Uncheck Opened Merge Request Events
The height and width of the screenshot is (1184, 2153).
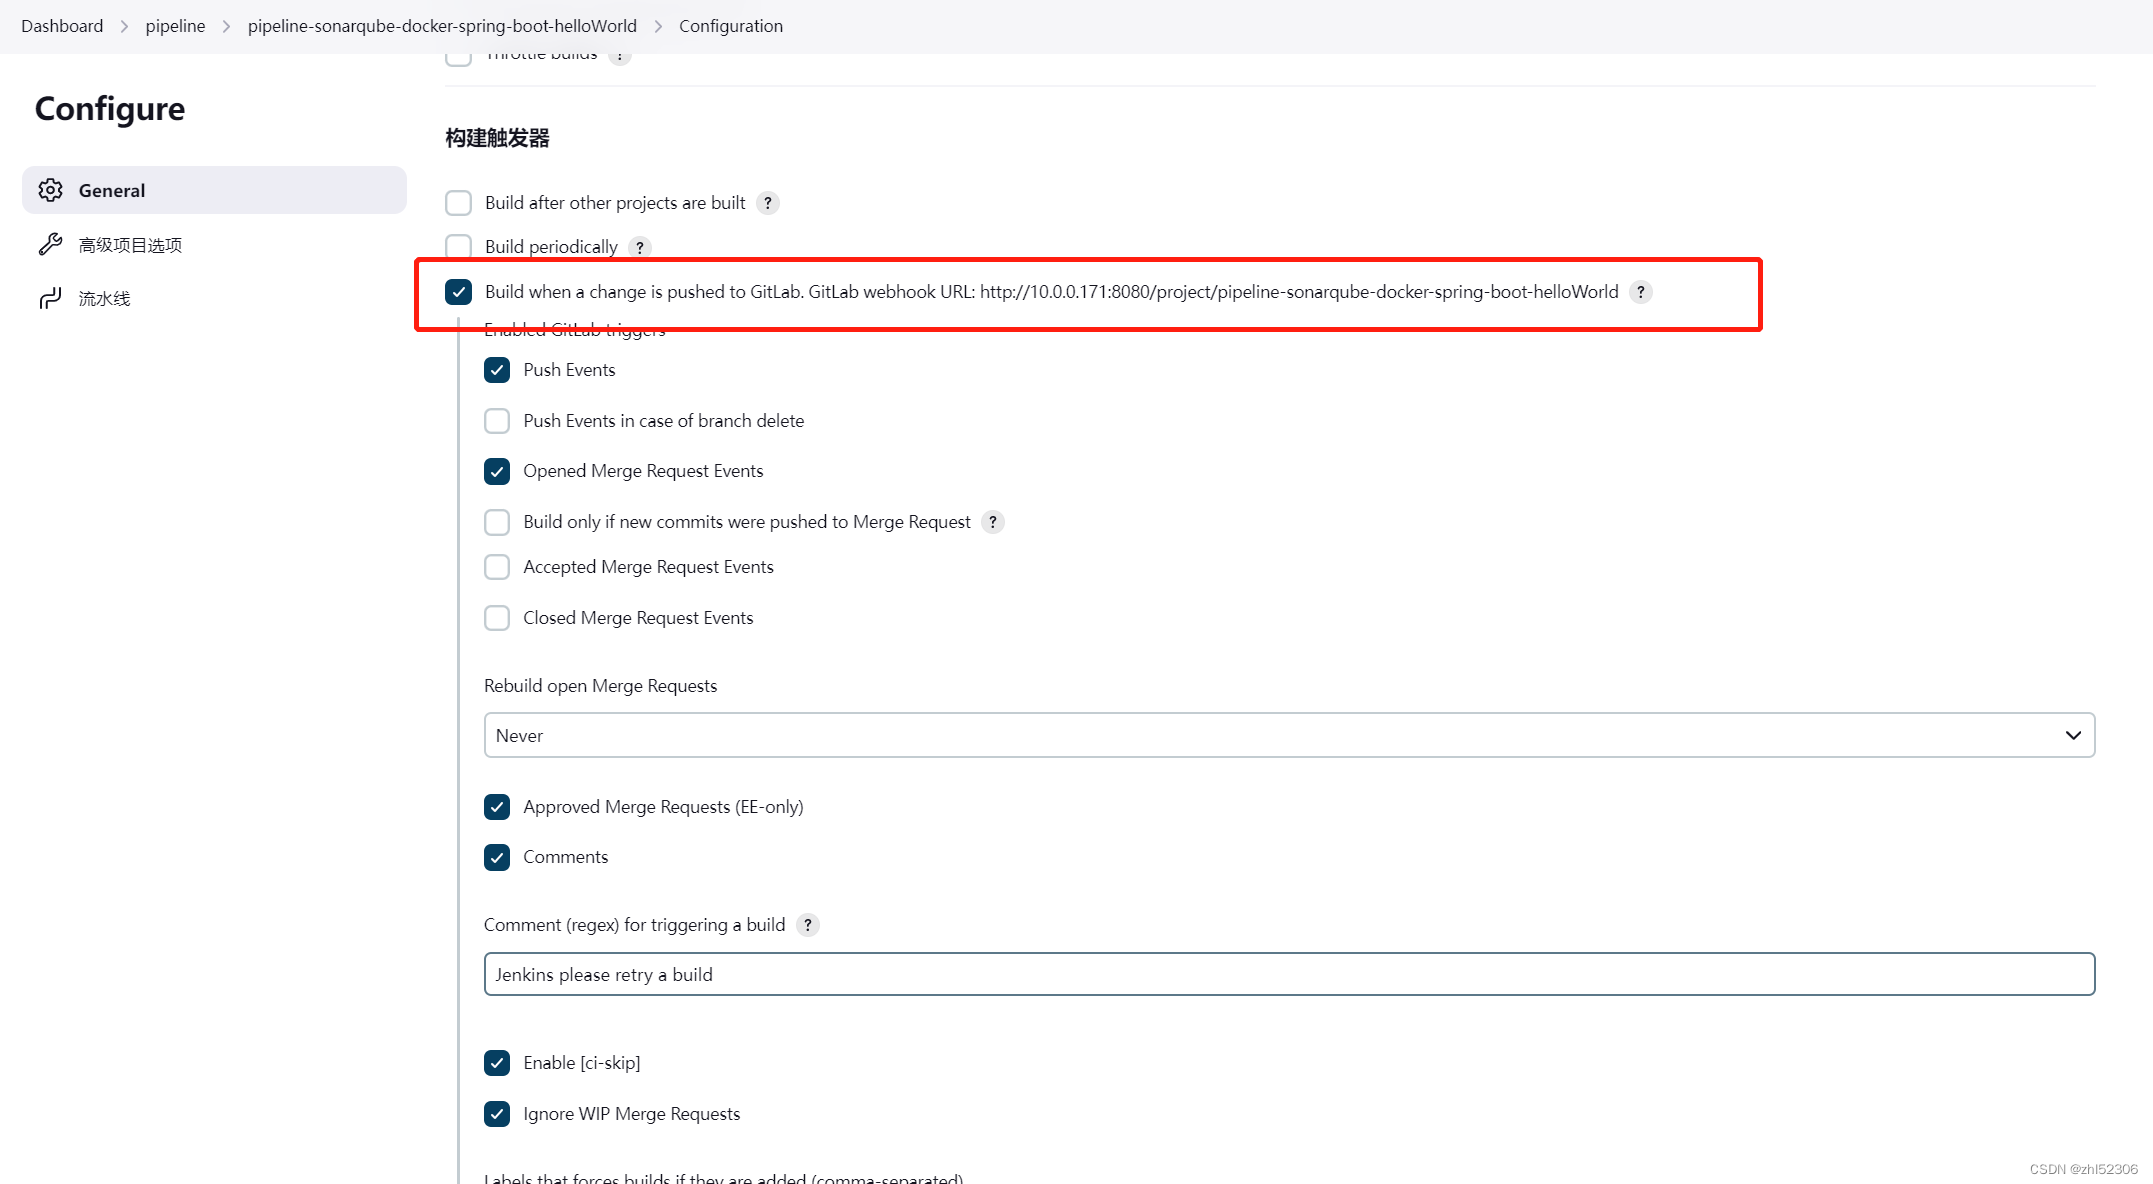point(497,471)
